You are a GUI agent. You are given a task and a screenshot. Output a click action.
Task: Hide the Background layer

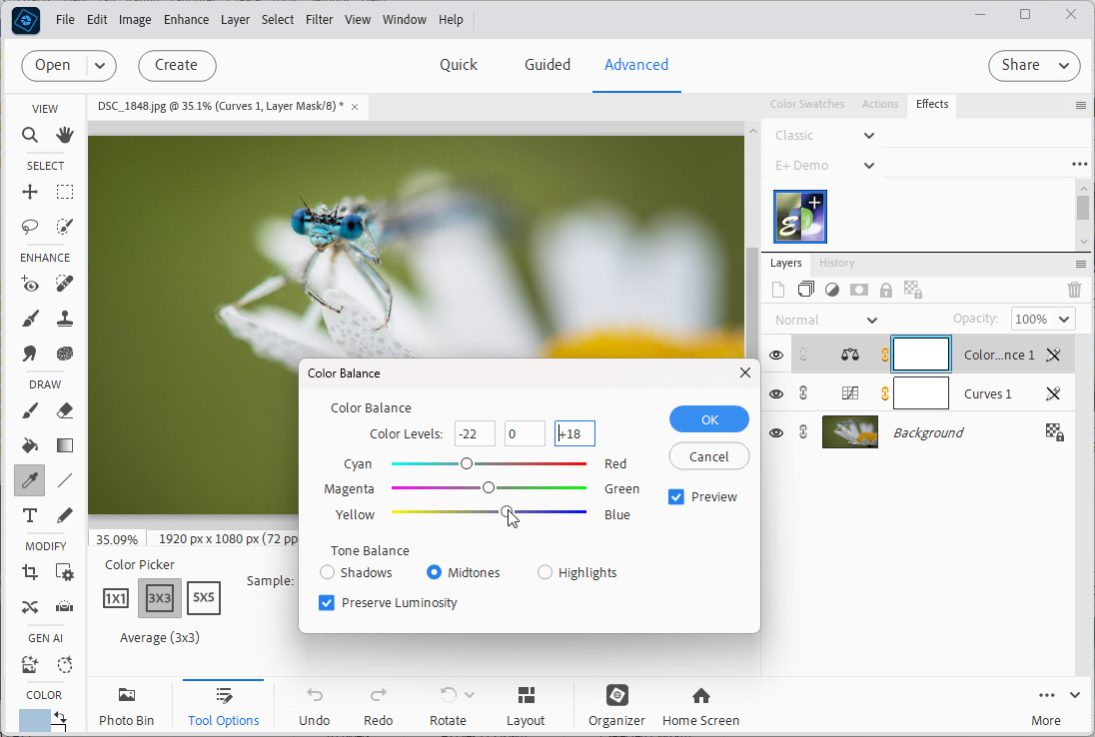(x=776, y=433)
